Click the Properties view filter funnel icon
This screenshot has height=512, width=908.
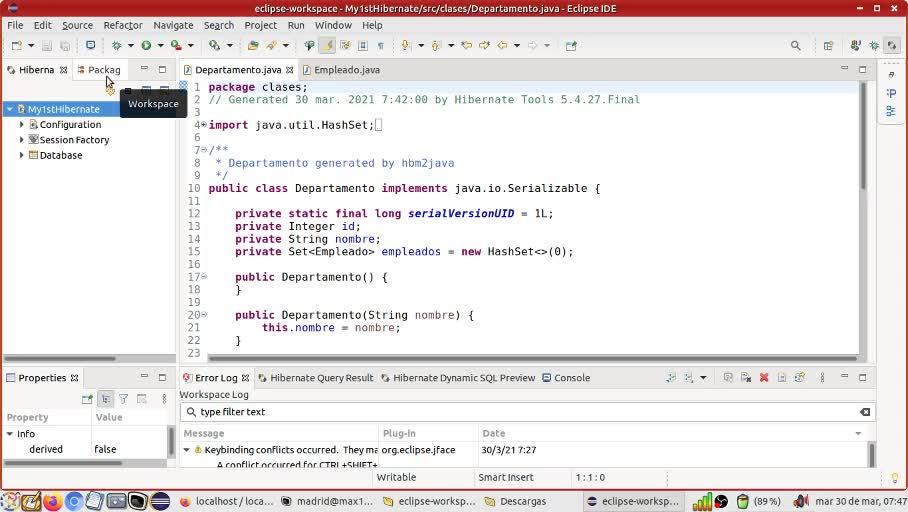click(123, 399)
